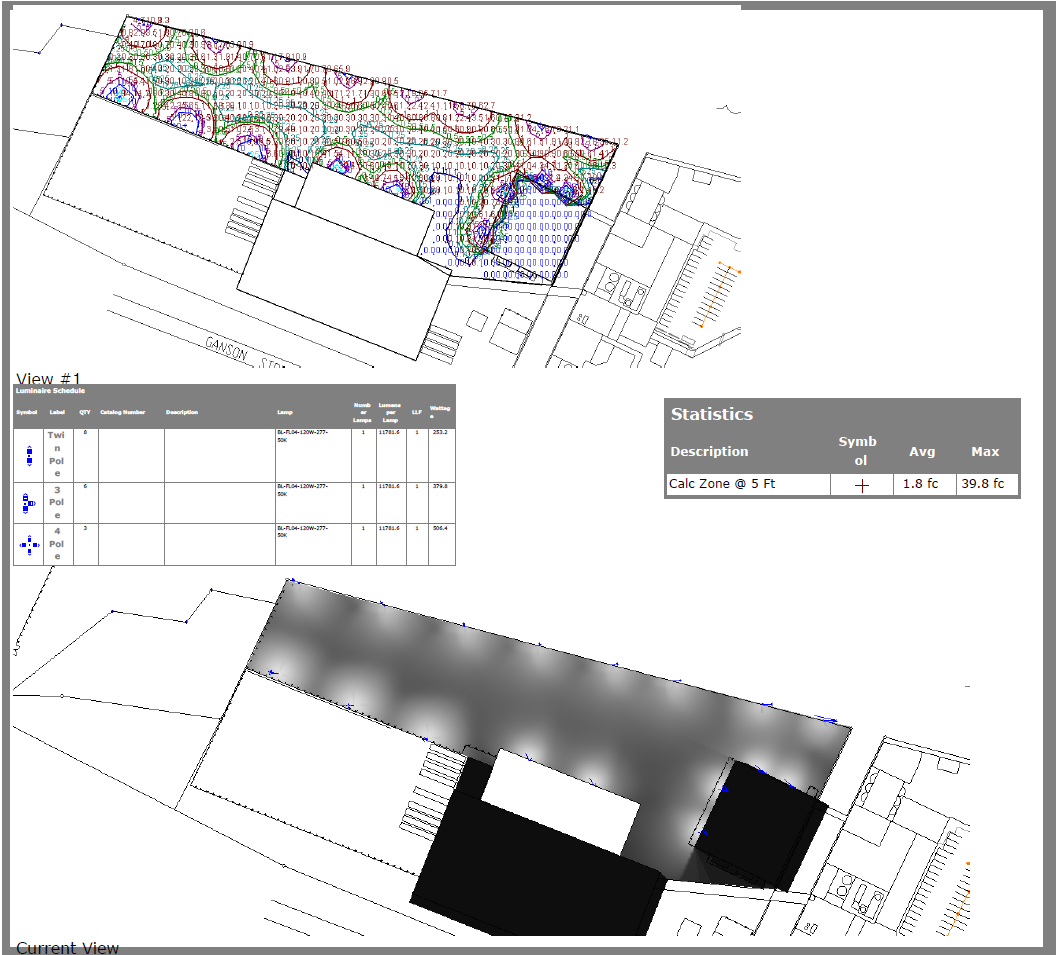1056x955 pixels.
Task: Select the 3 Pole label cell
Action: [x=56, y=503]
